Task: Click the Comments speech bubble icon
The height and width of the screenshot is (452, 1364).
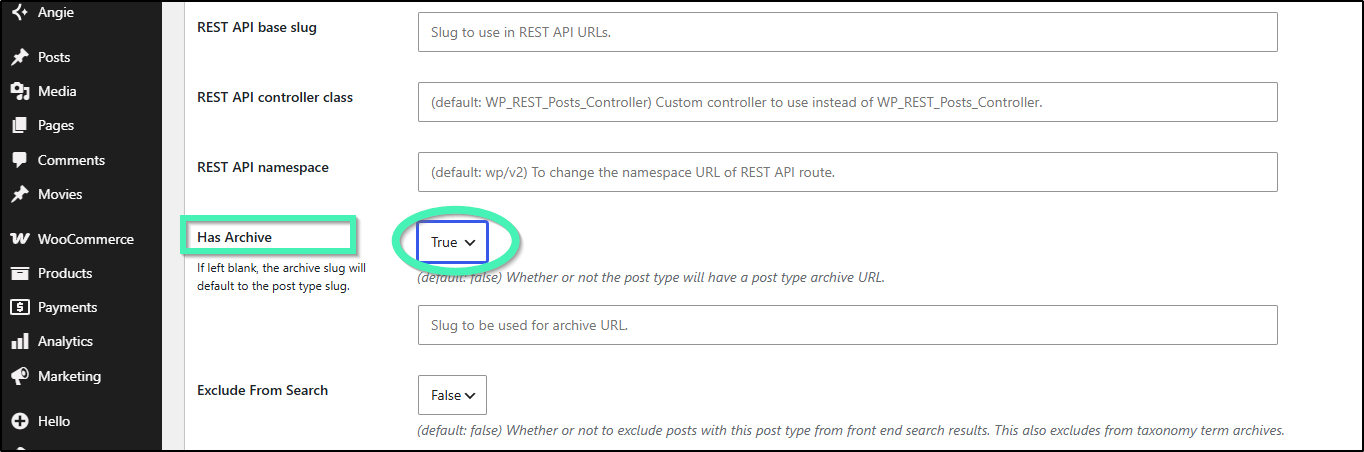Action: point(19,160)
